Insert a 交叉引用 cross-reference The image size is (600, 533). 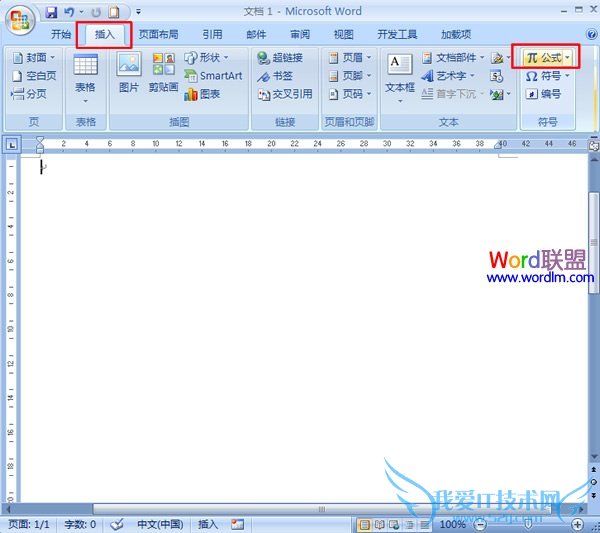(x=285, y=94)
